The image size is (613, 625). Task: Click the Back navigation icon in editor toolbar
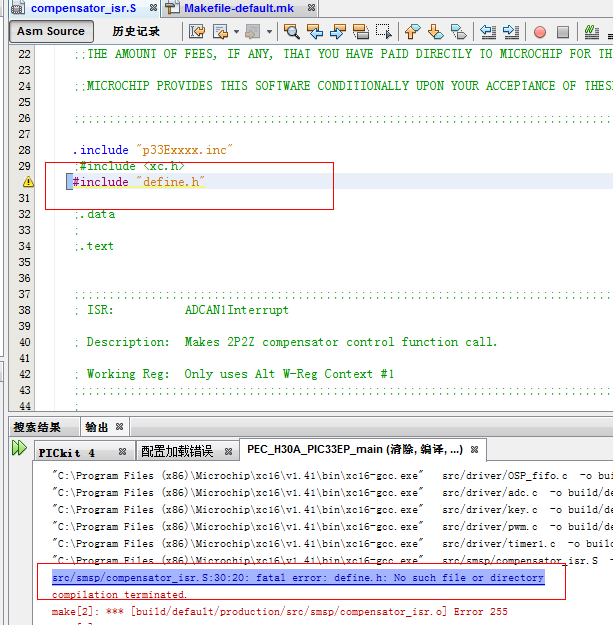click(x=220, y=31)
